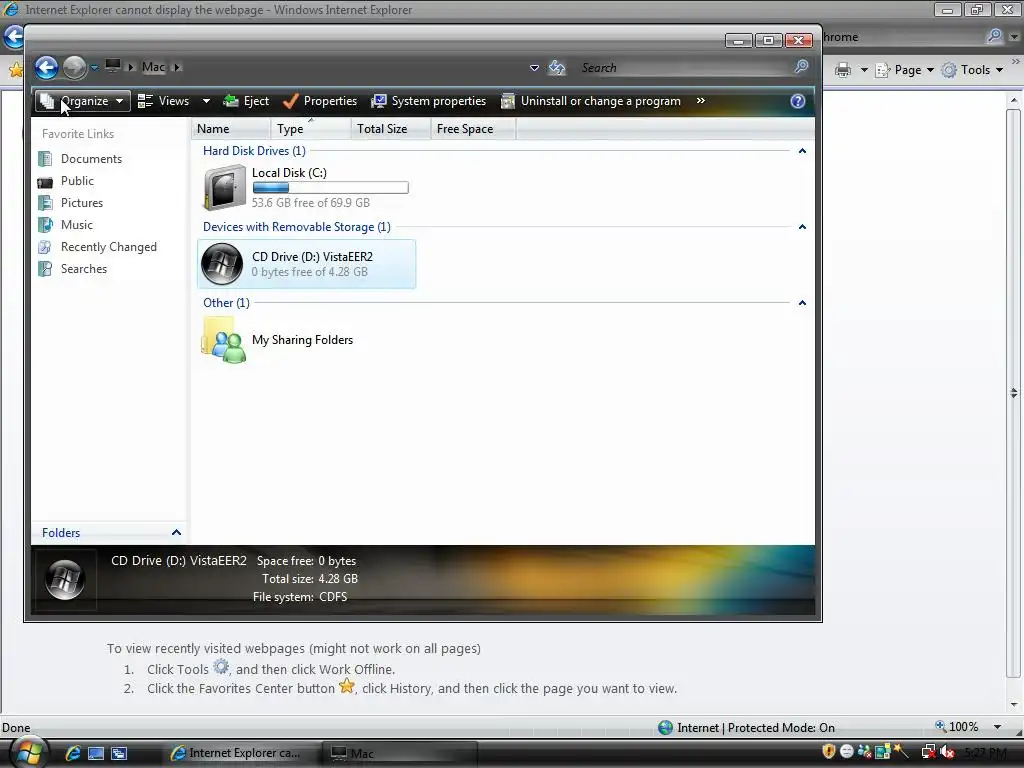Screen dimensions: 1024x768
Task: Click the Views button
Action: click(x=165, y=101)
